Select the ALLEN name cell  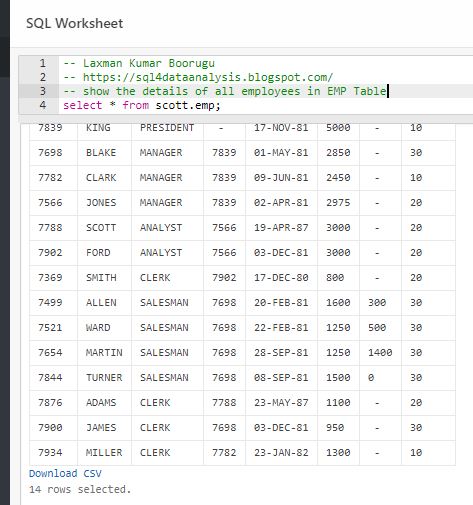click(101, 303)
